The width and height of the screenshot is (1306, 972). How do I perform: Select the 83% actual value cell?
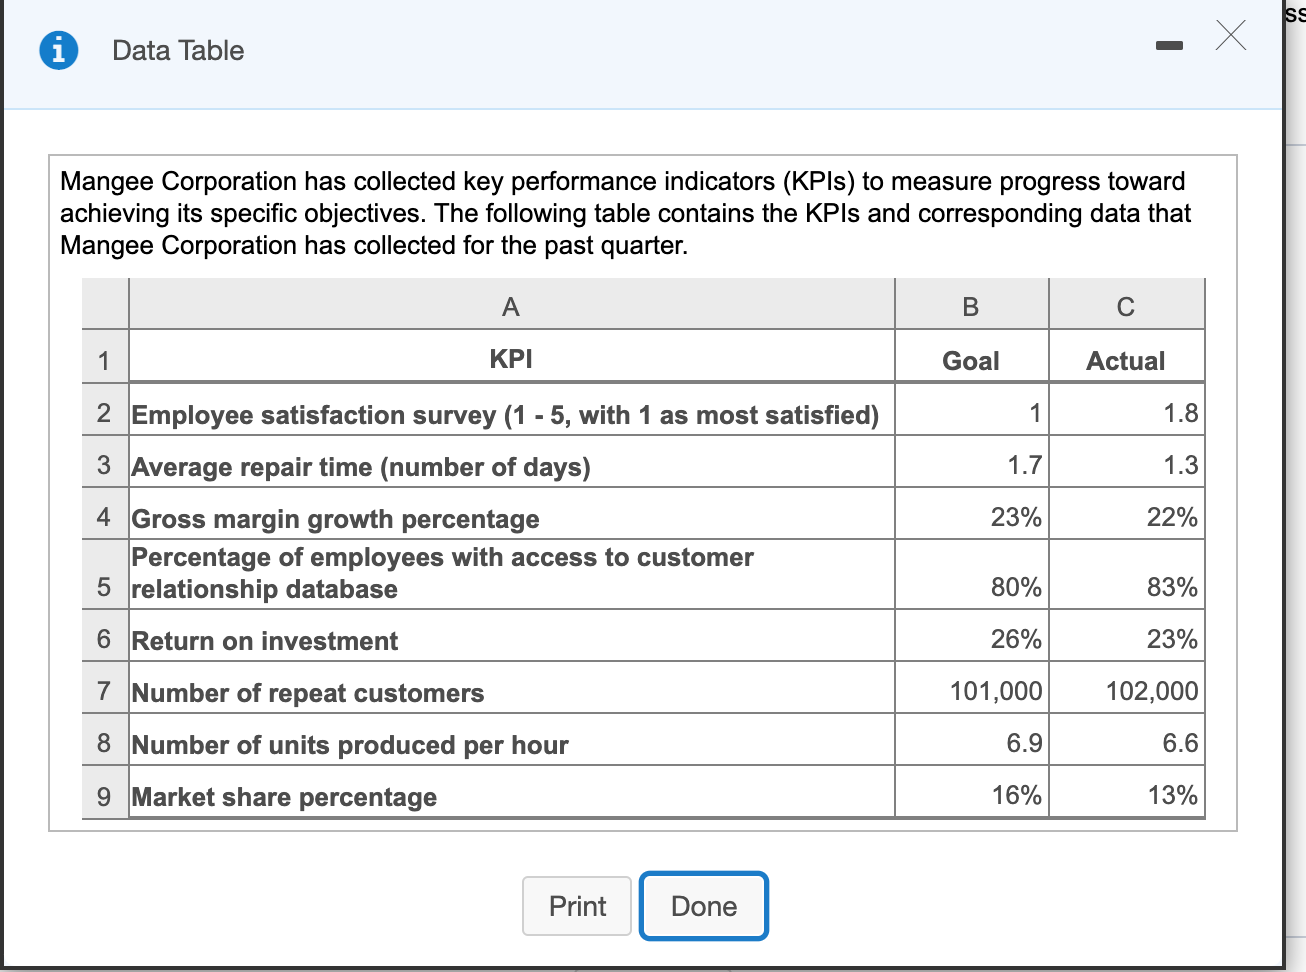1126,588
